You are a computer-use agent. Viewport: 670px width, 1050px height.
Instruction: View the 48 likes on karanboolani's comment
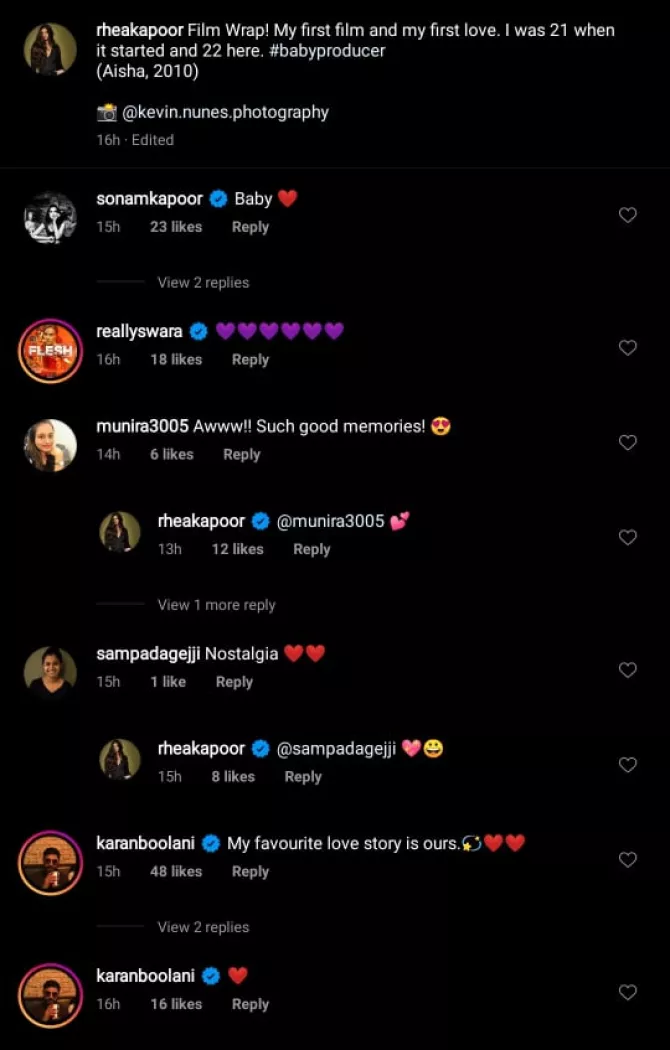[x=176, y=872]
